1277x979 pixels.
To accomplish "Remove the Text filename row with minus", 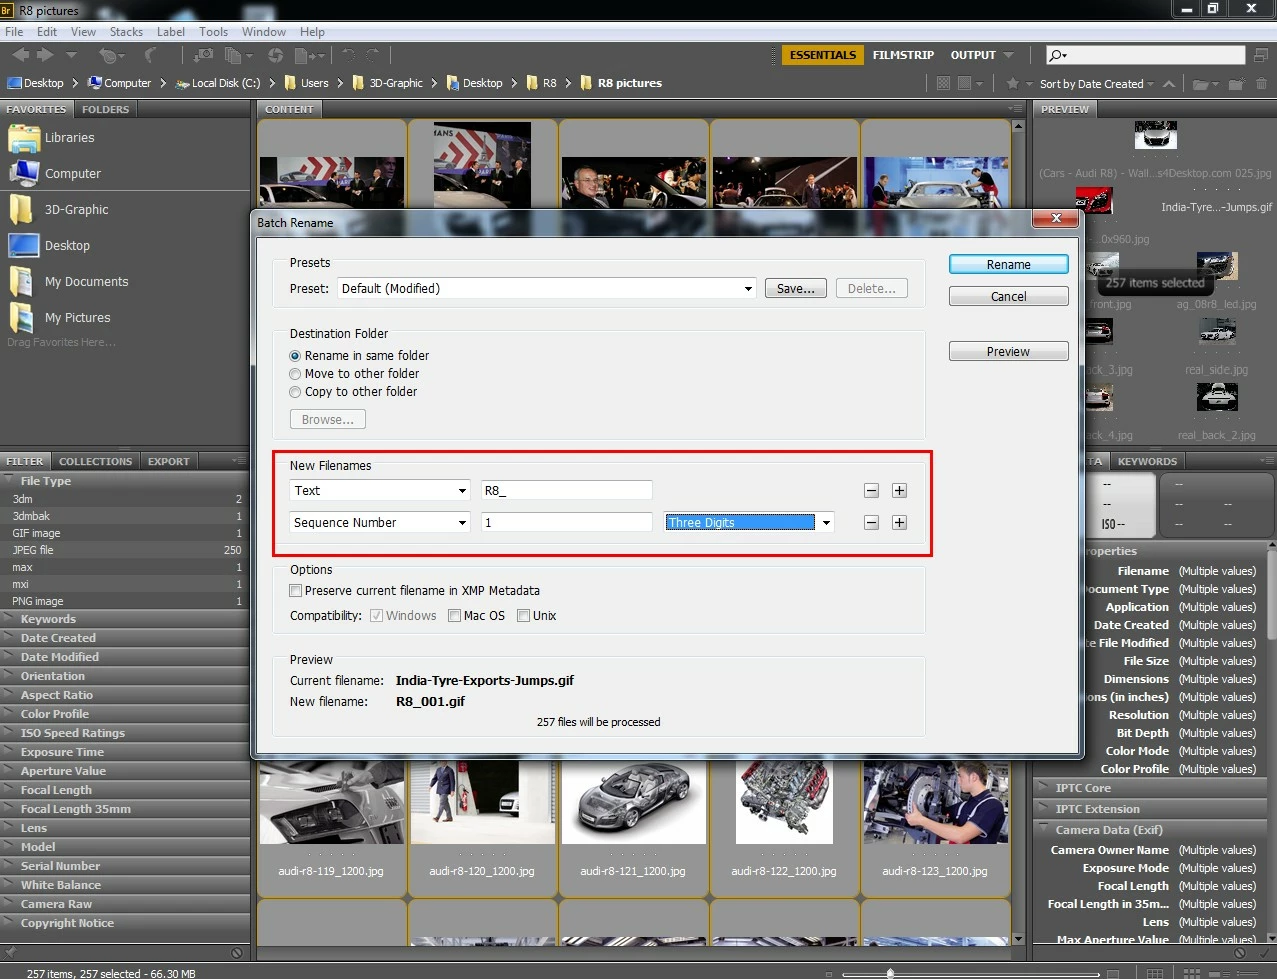I will pos(871,490).
